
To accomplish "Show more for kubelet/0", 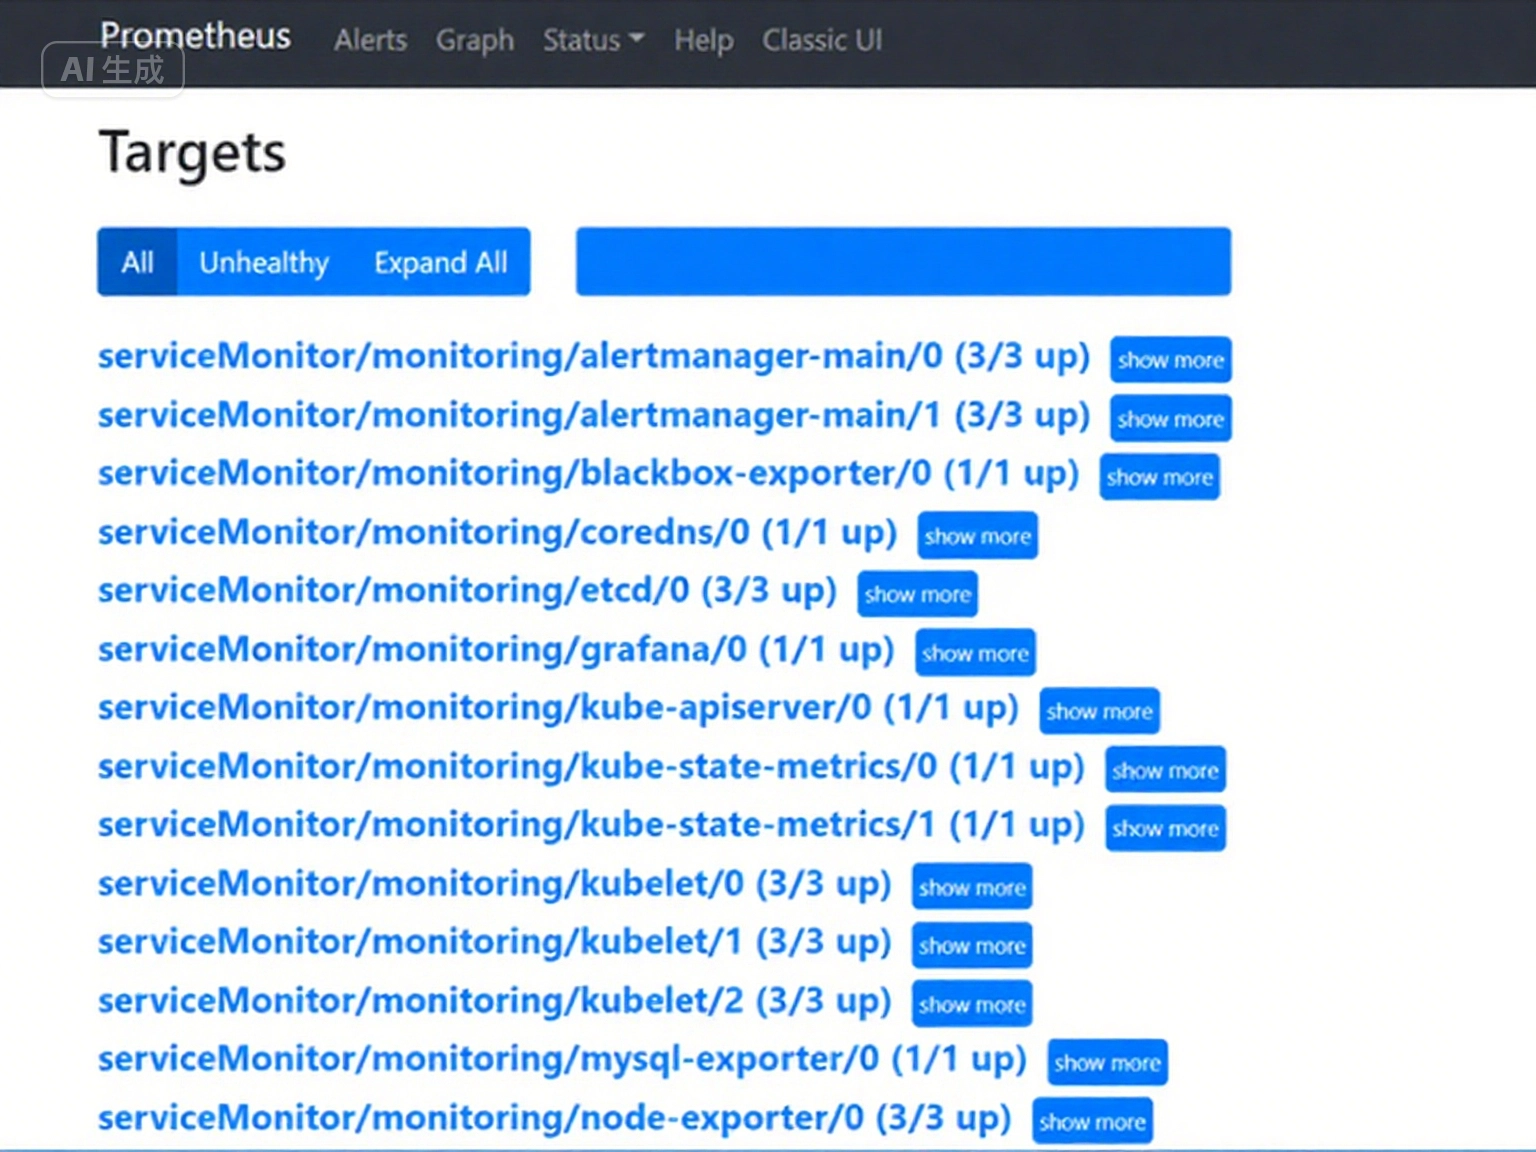I will tap(972, 887).
